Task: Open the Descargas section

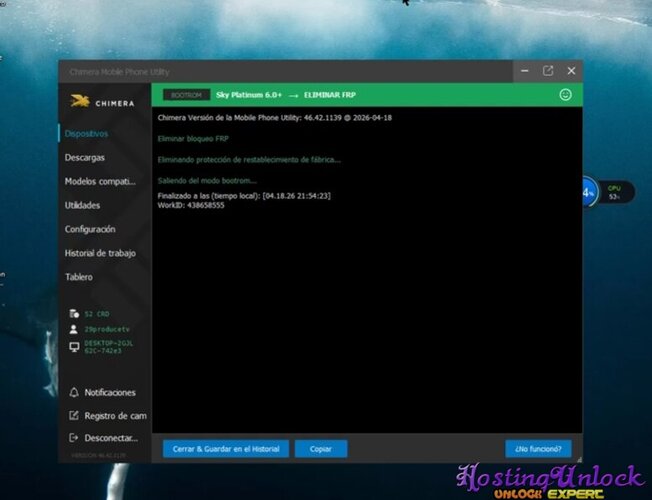Action: point(84,158)
